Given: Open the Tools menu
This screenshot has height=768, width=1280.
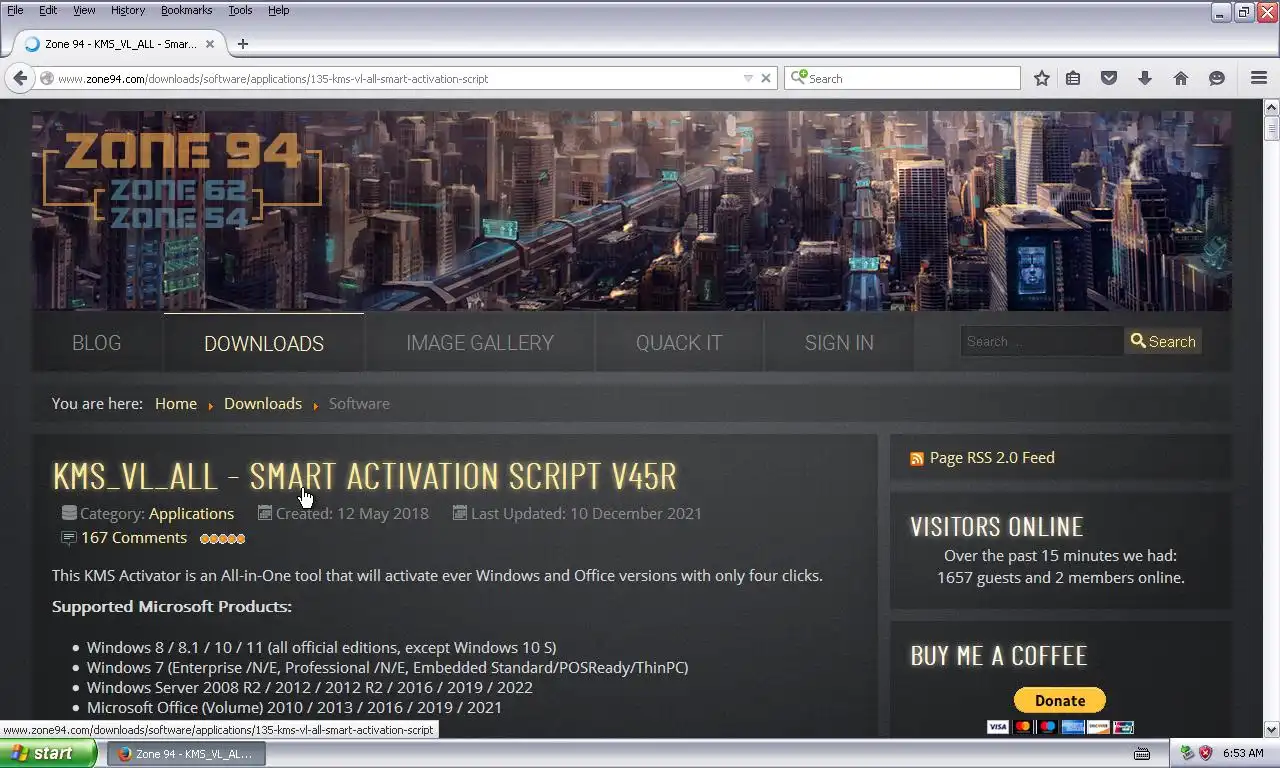Looking at the screenshot, I should pos(240,10).
